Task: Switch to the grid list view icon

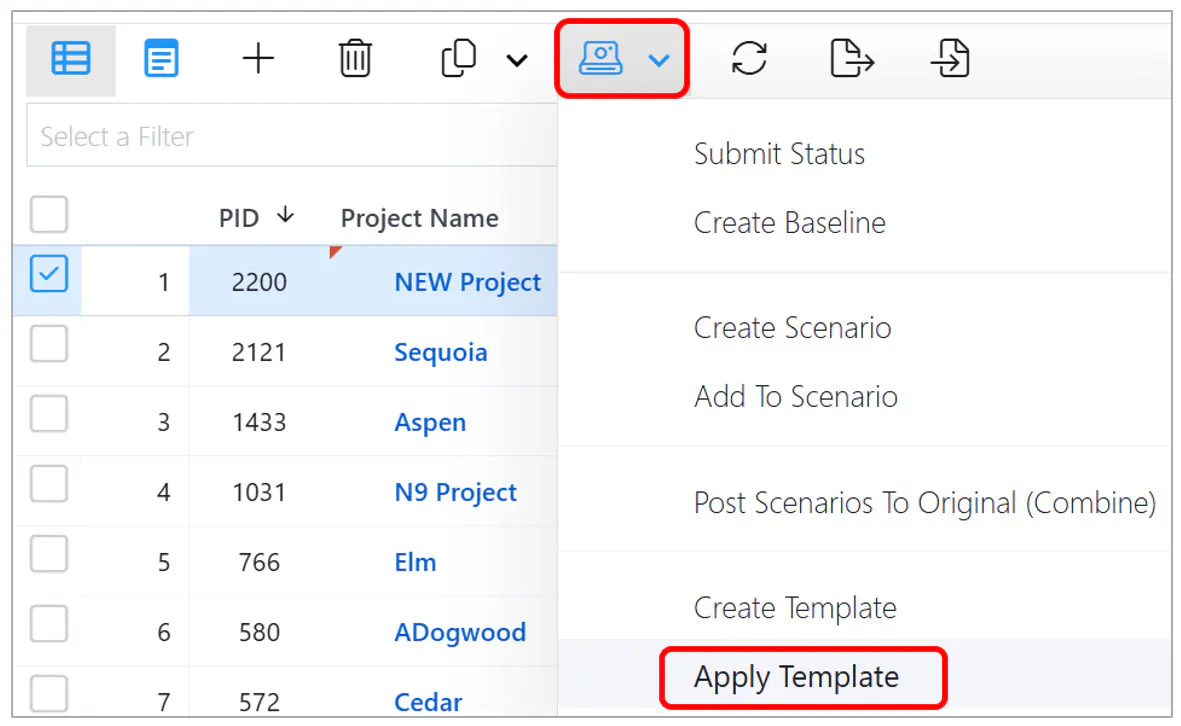Action: [71, 59]
